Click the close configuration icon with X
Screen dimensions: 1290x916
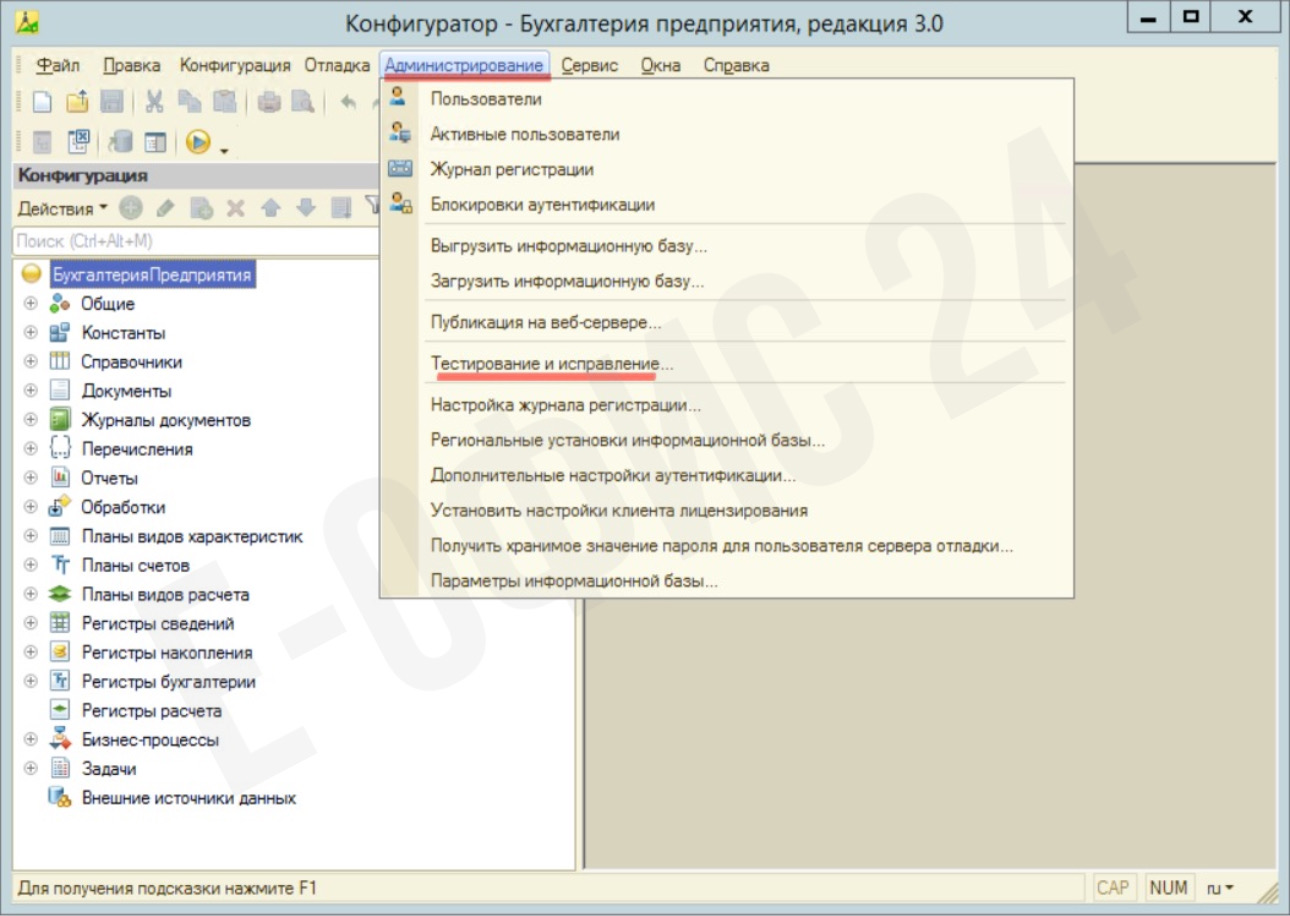coord(78,143)
